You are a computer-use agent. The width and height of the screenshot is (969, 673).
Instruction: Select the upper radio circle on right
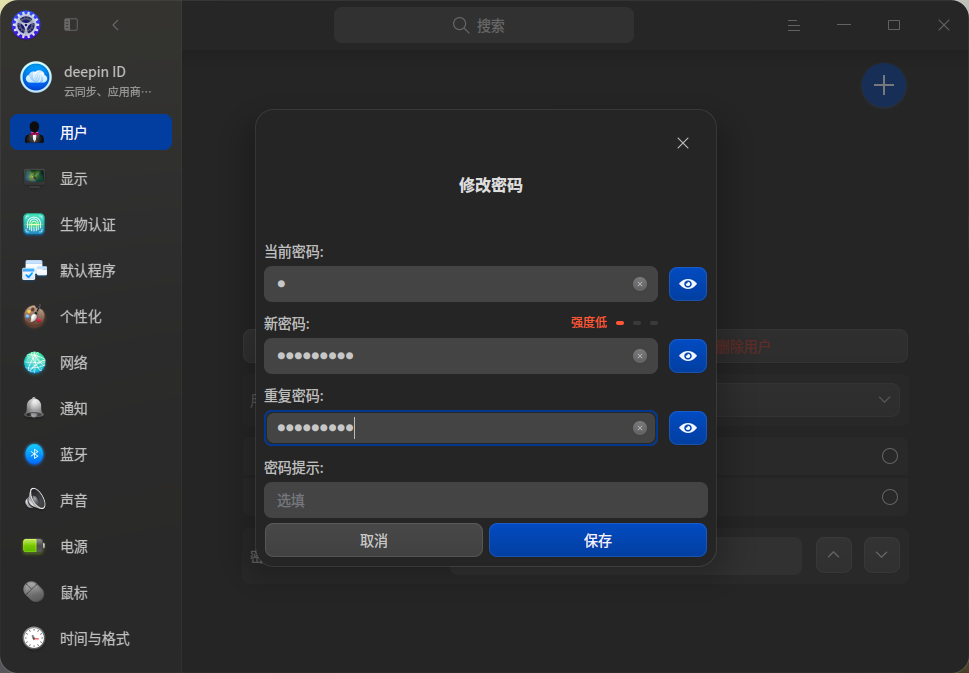click(890, 456)
